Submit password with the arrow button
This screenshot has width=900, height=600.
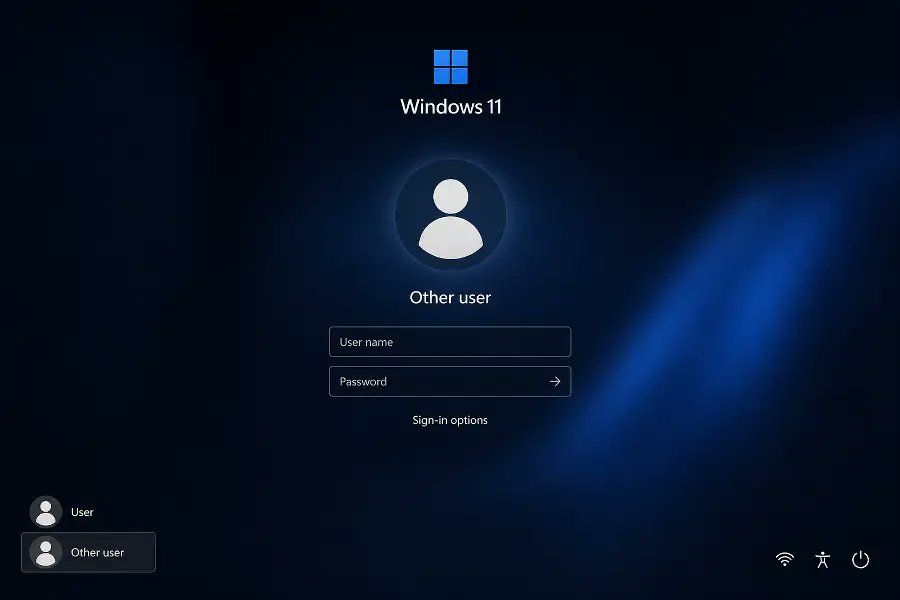pos(555,381)
